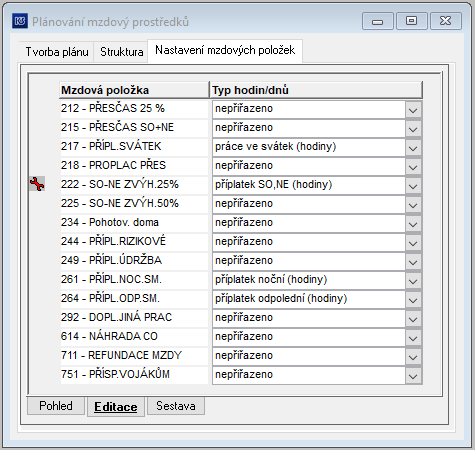The height and width of the screenshot is (450, 475).
Task: Select the cell 225 - SO-NE ZVÝH.50%
Action: point(134,204)
